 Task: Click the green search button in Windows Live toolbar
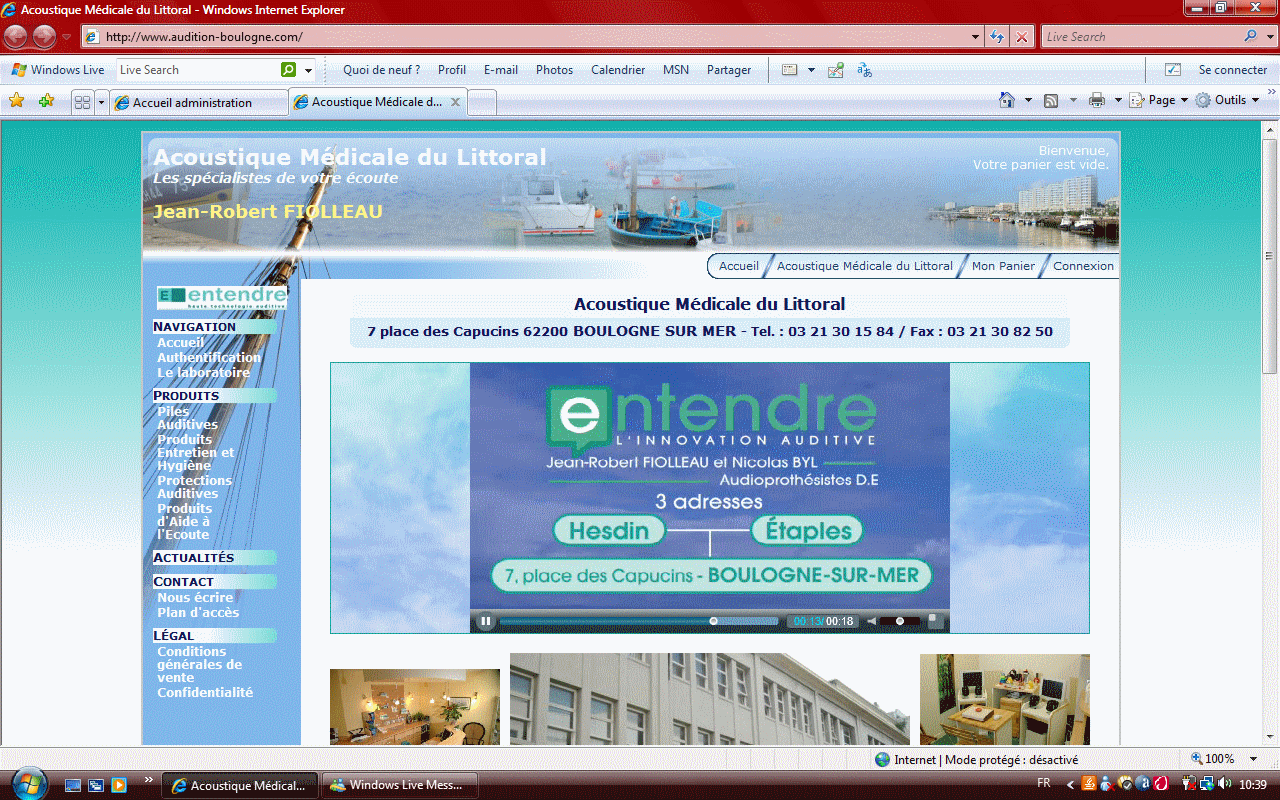[289, 70]
